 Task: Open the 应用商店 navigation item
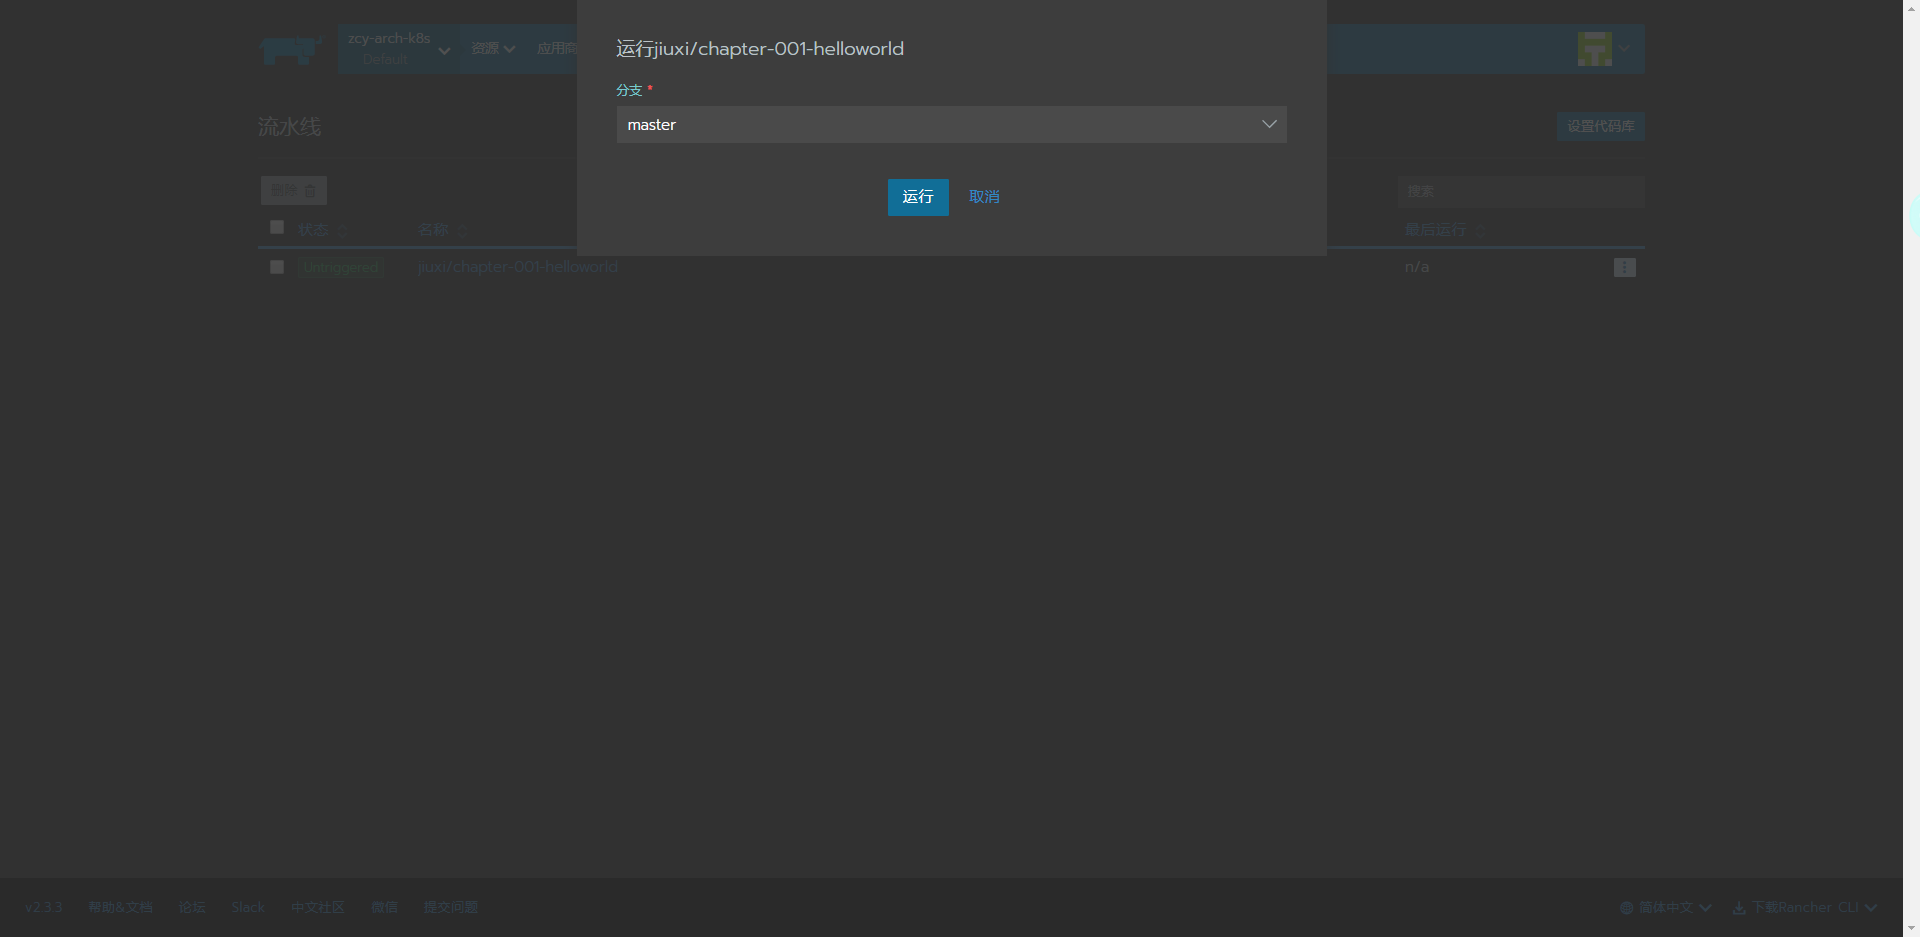pos(557,49)
